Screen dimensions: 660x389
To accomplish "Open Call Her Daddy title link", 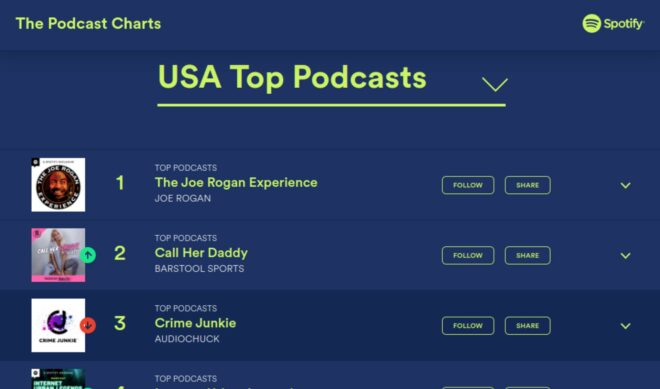I will point(201,253).
